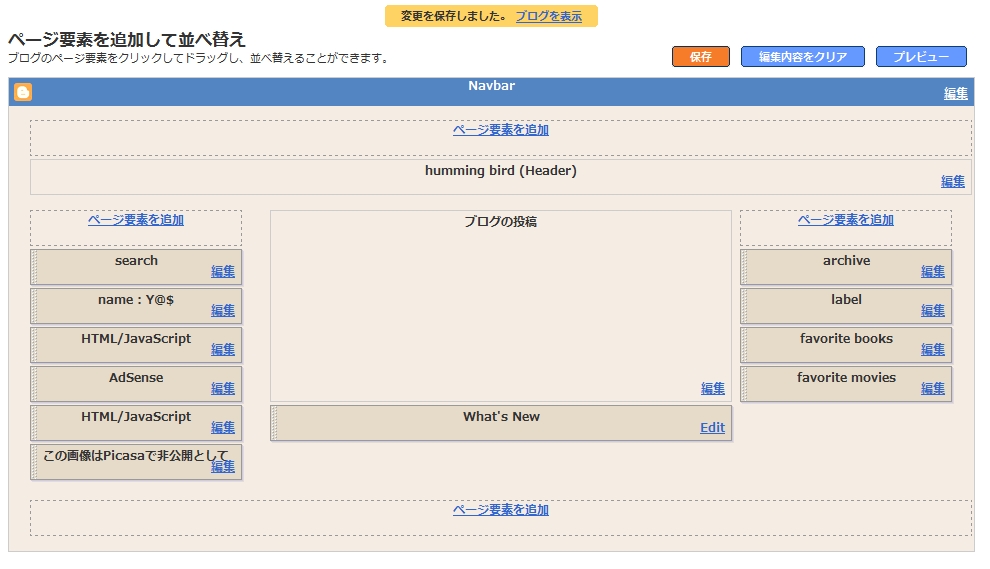The image size is (990, 569).
Task: Edit the favorite books widget
Action: (933, 350)
